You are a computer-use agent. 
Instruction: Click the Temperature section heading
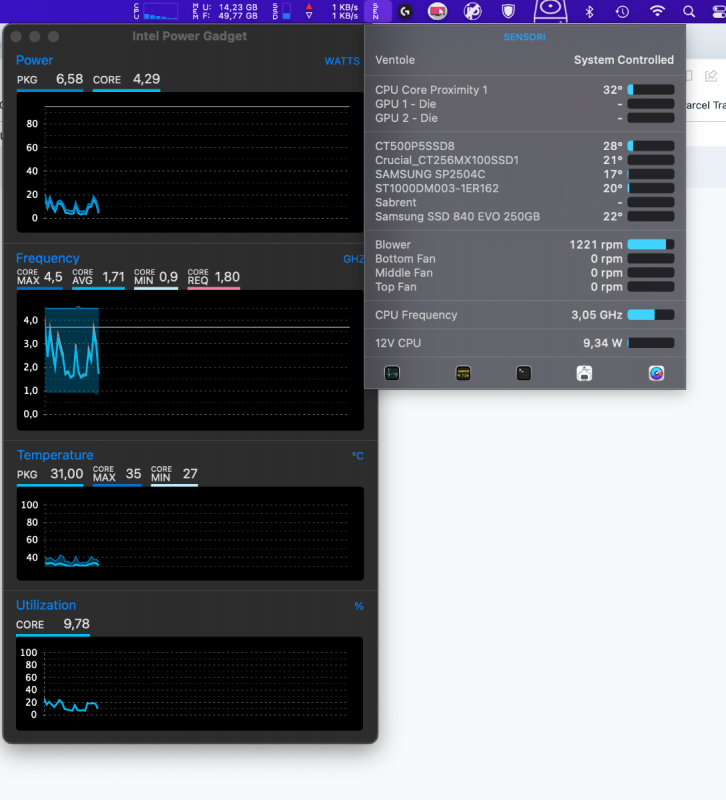[x=55, y=455]
